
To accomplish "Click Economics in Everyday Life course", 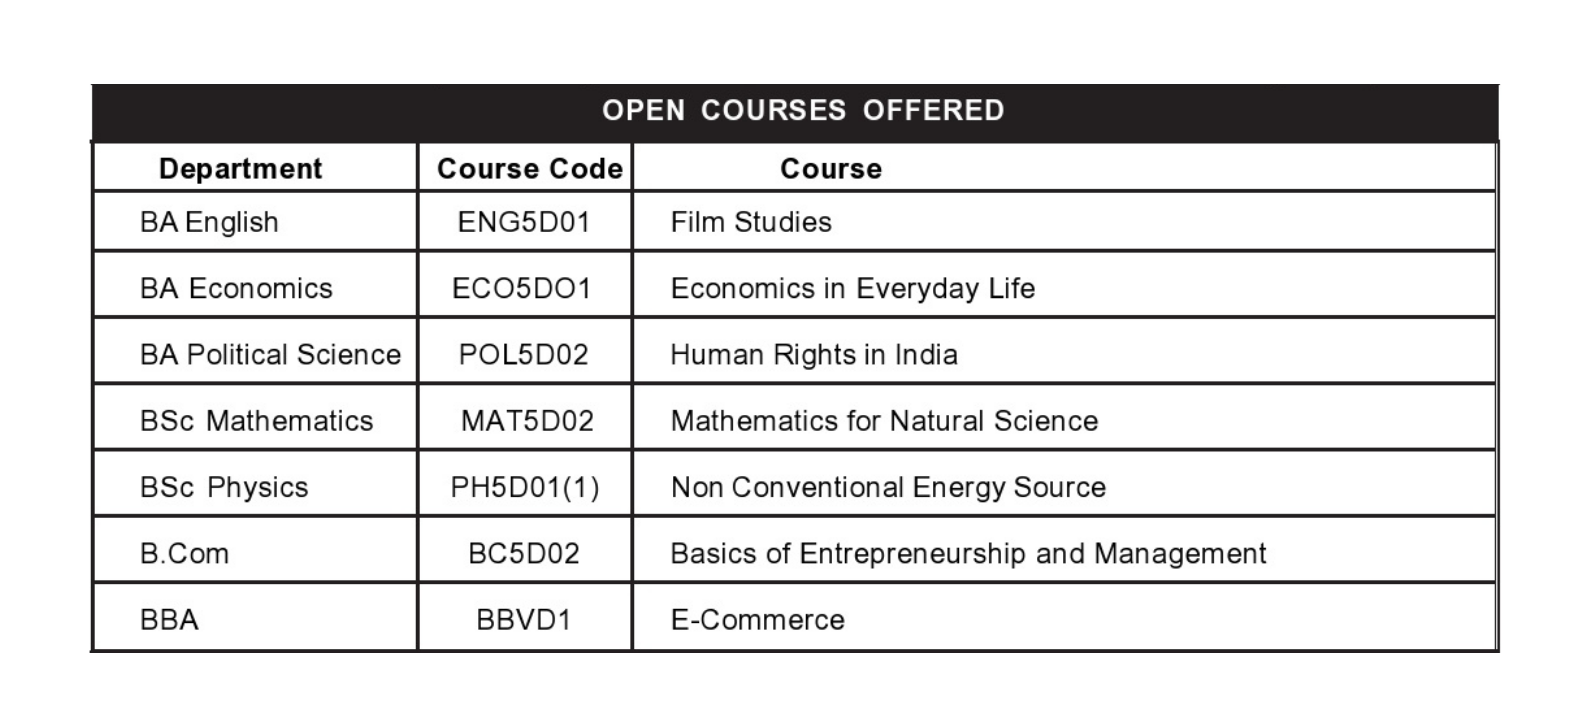I will [x=853, y=288].
